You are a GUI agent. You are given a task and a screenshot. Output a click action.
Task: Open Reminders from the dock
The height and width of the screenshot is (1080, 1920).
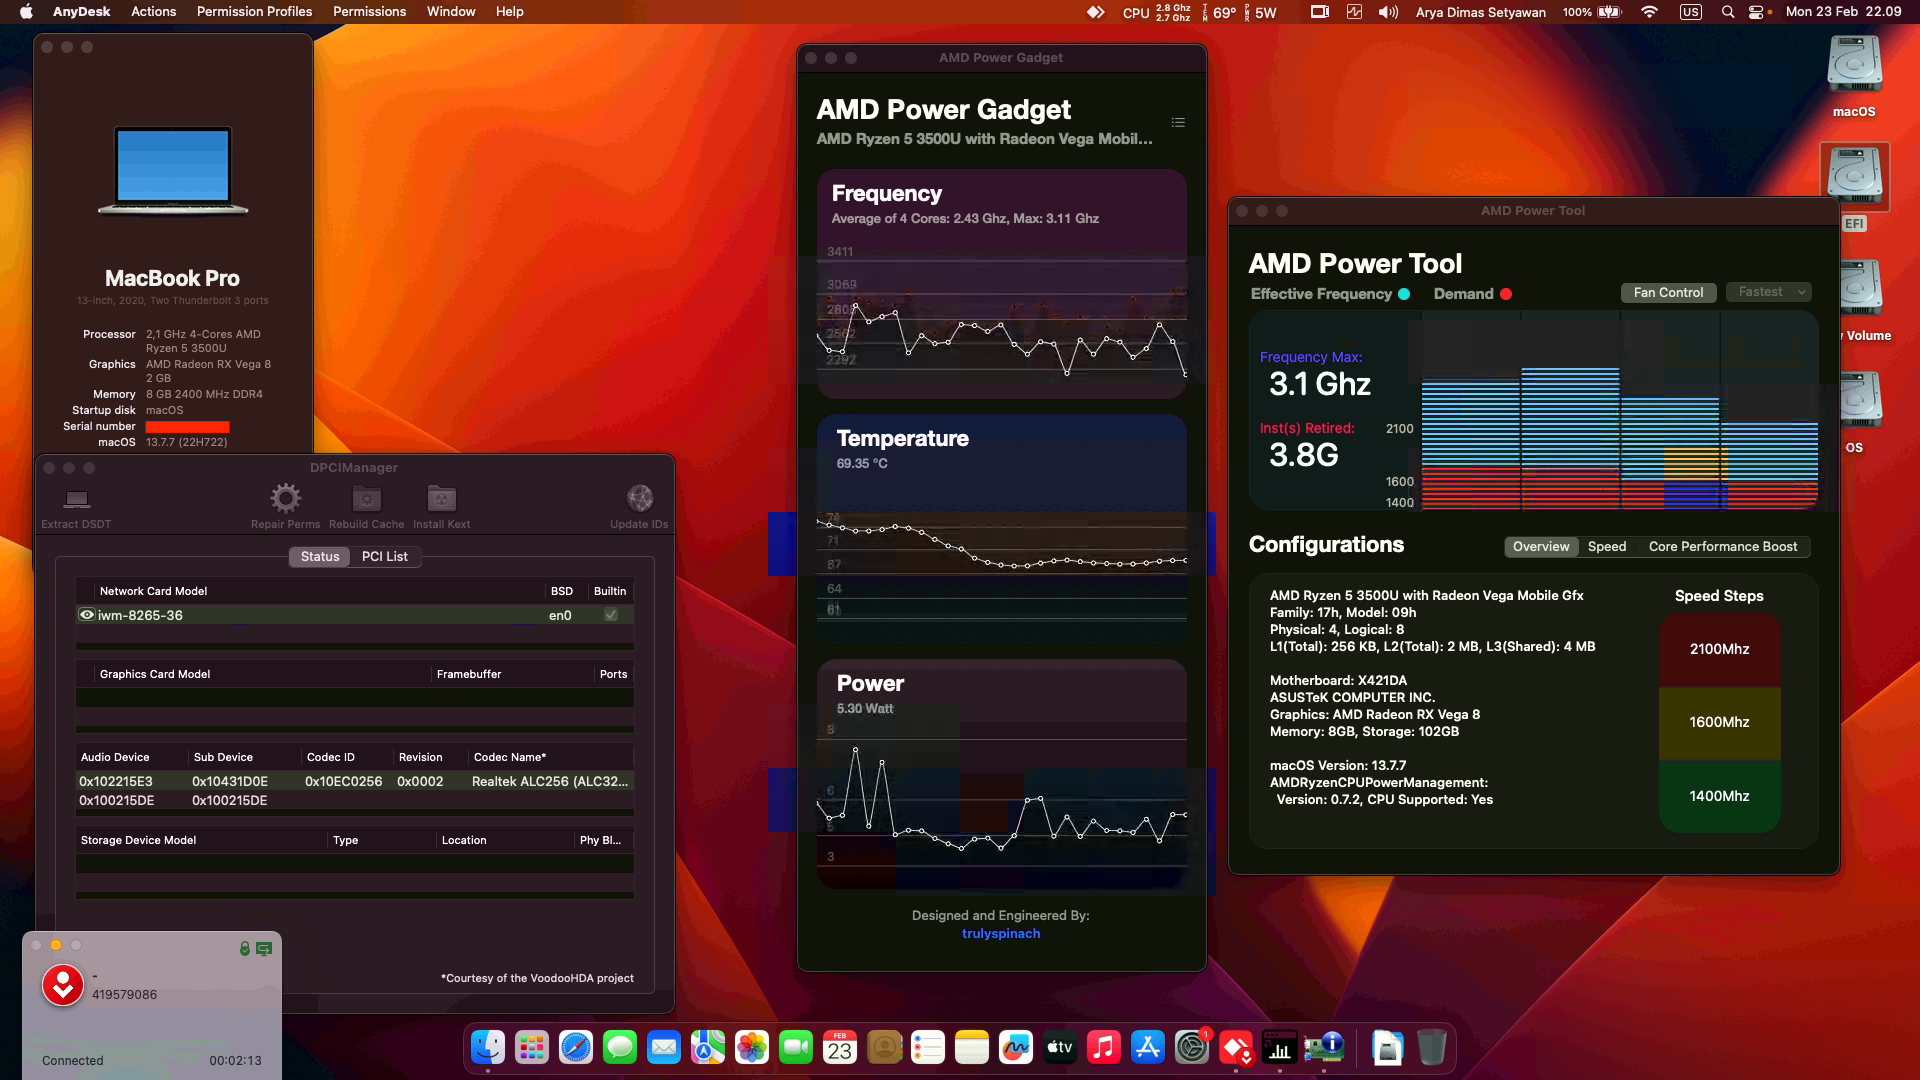click(x=928, y=1047)
